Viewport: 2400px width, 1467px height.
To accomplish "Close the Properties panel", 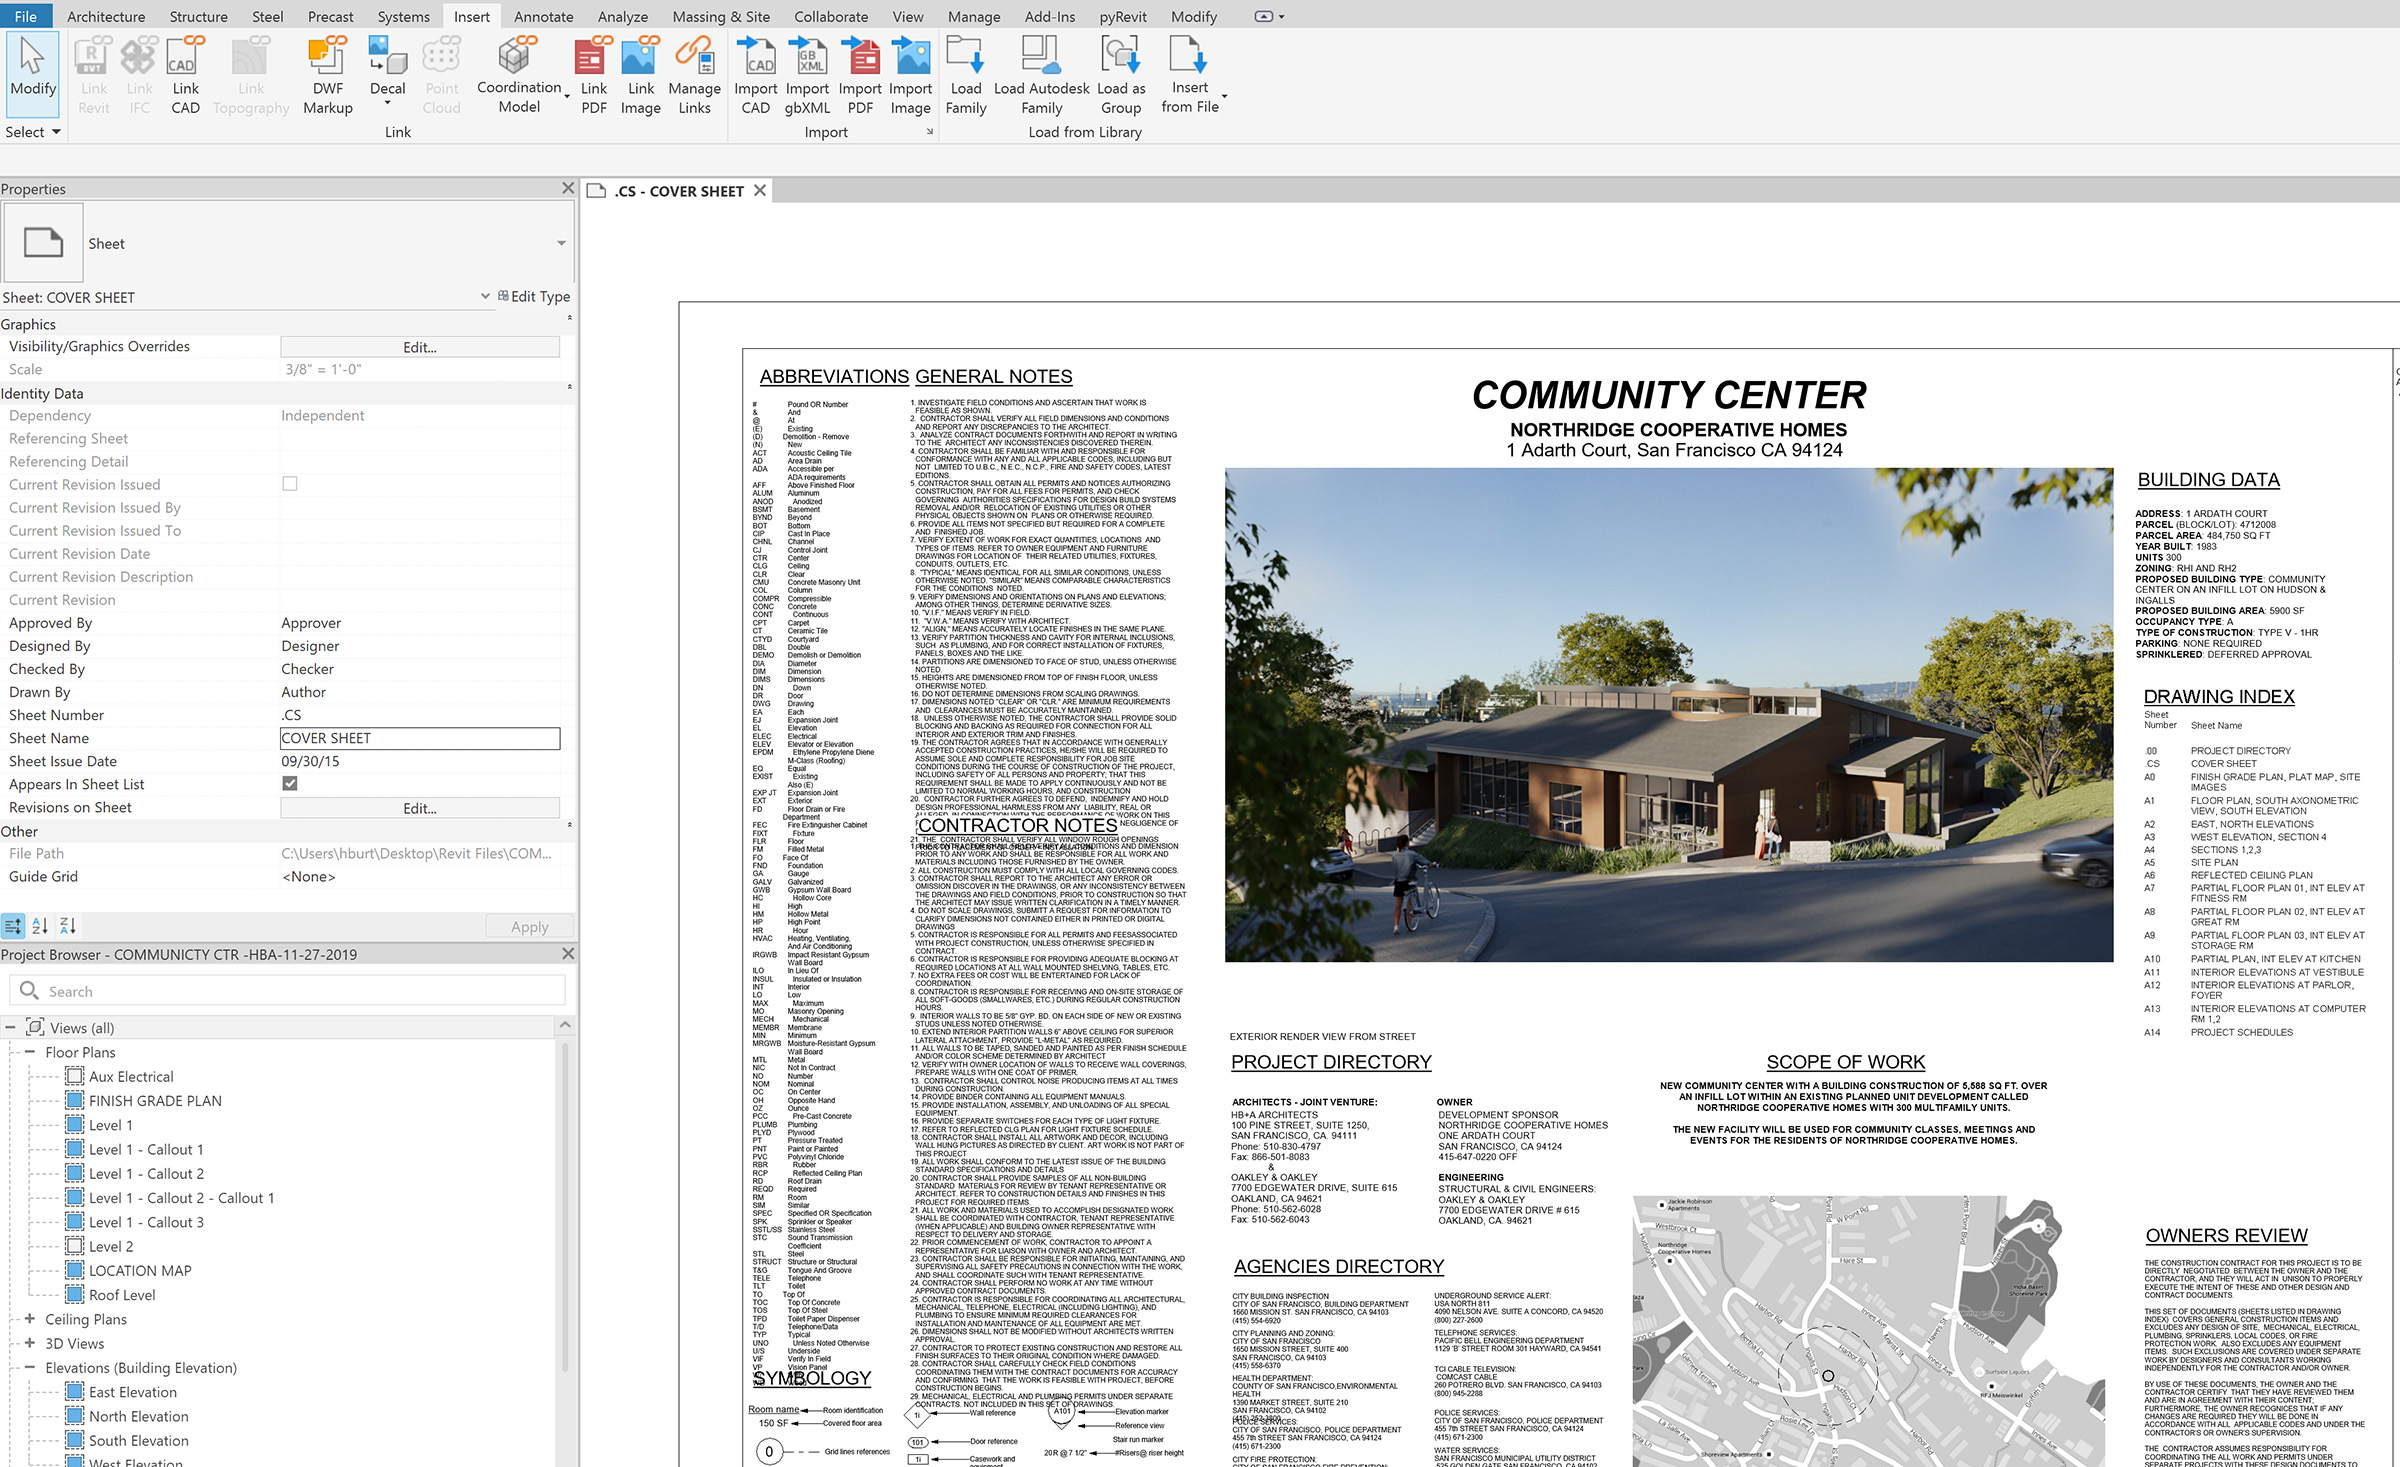I will tap(568, 188).
